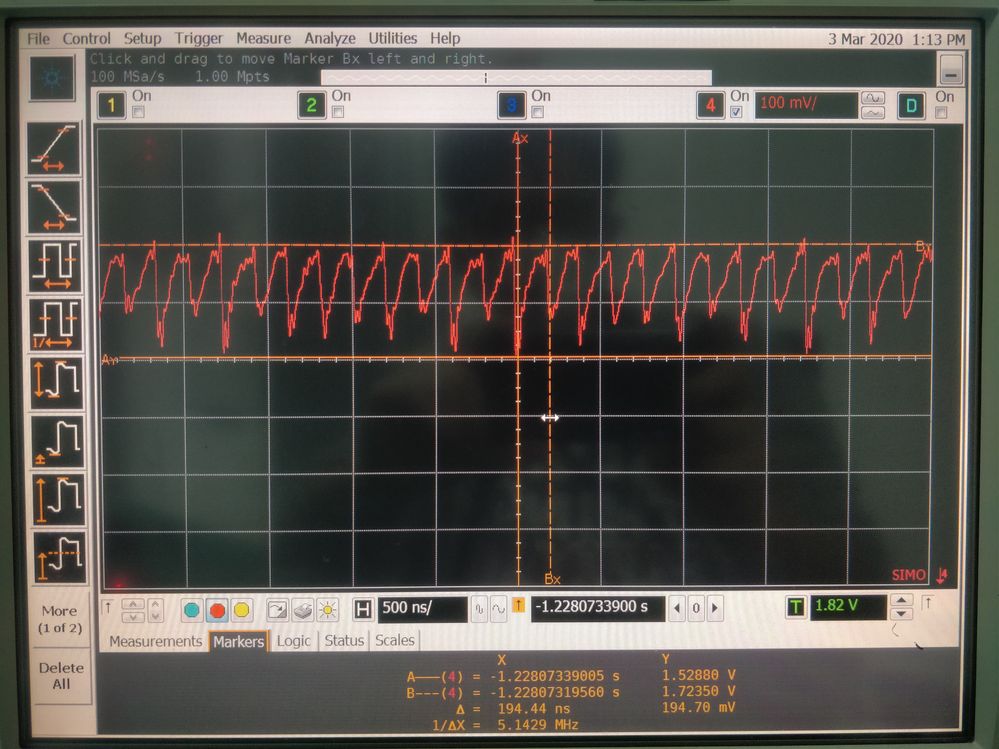The width and height of the screenshot is (999, 749).
Task: Increase the trigger level with up arrow
Action: coord(901,601)
